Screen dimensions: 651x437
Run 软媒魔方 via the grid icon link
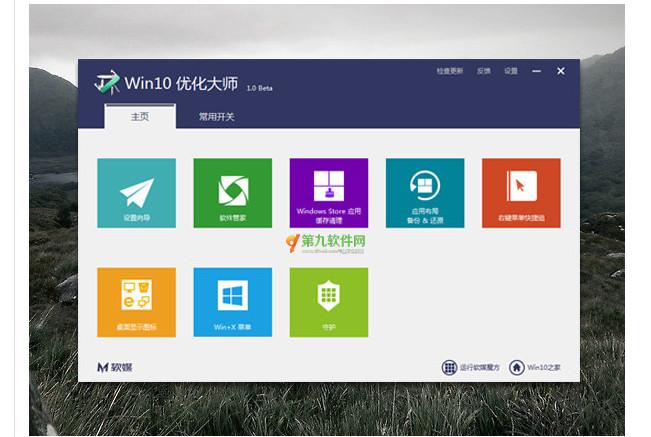(x=470, y=367)
